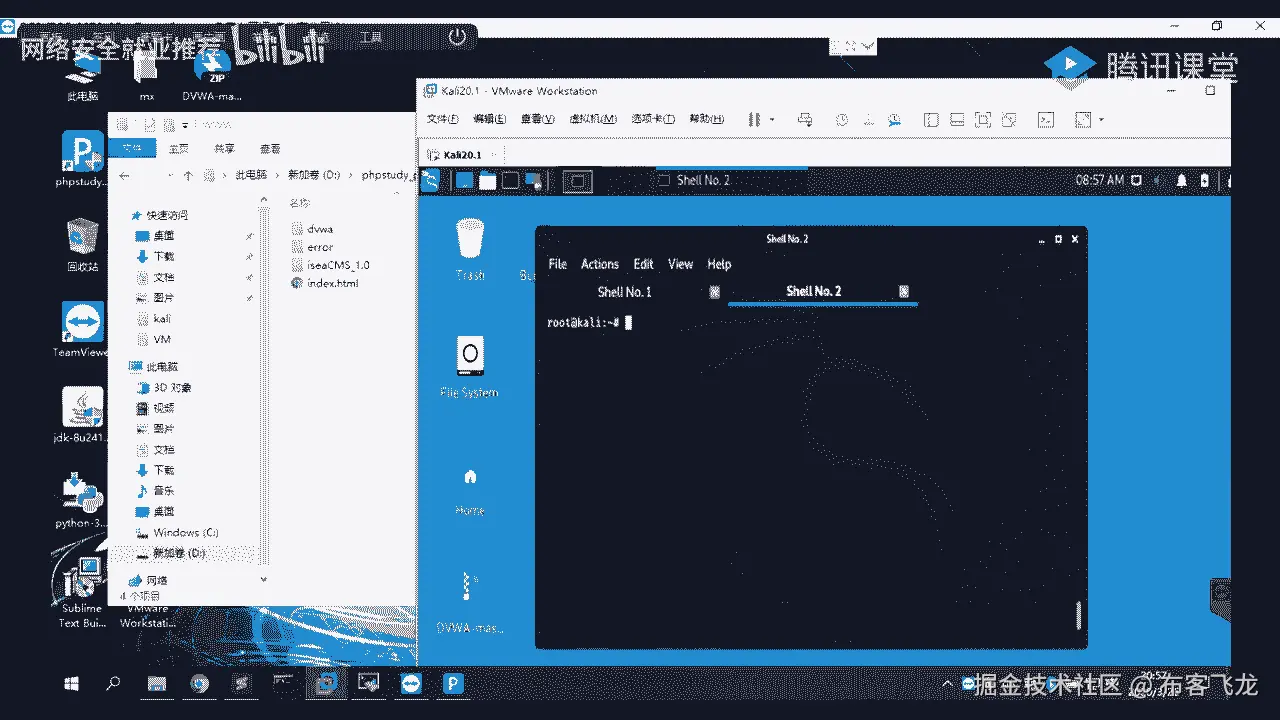Close the Shell No. 2 tab
Screen dimensions: 1280x720
pos(904,291)
